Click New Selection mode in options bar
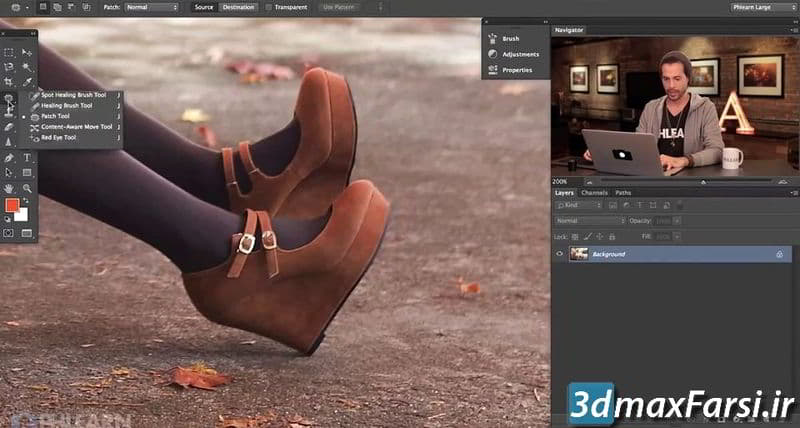The image size is (800, 428). [43, 7]
